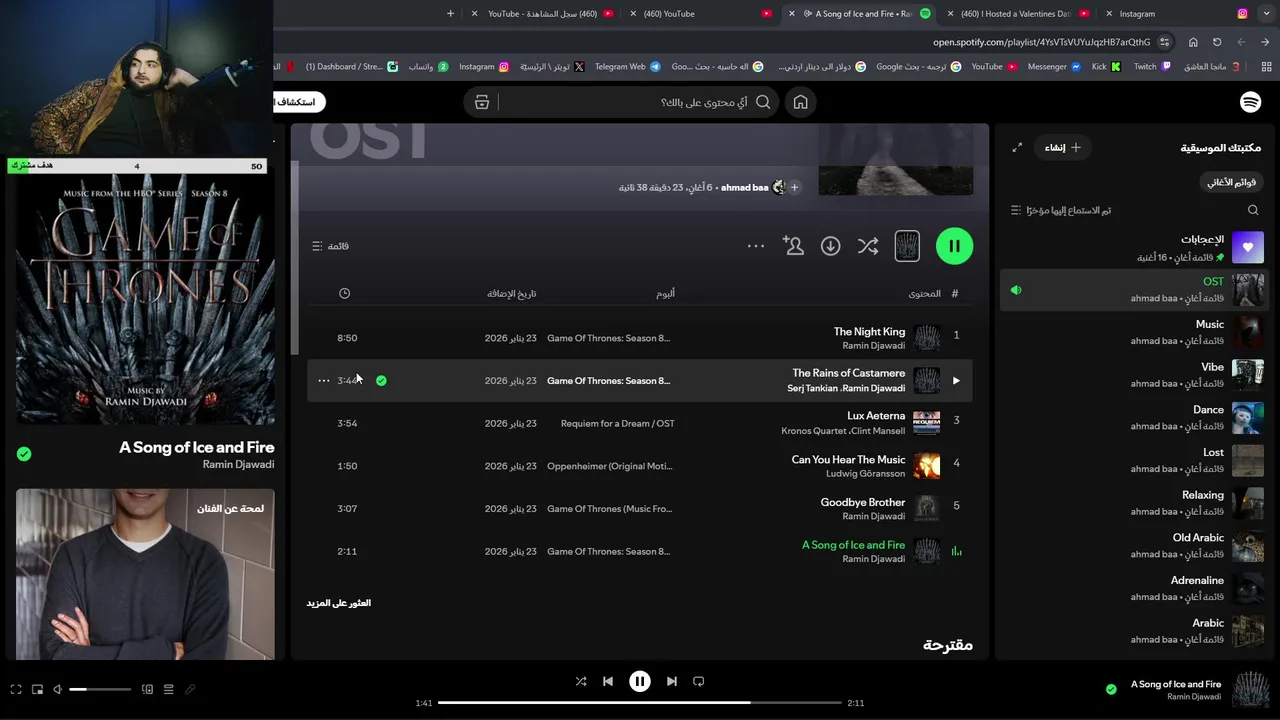Click the Spotify logo
This screenshot has width=1280, height=720.
tap(1250, 102)
